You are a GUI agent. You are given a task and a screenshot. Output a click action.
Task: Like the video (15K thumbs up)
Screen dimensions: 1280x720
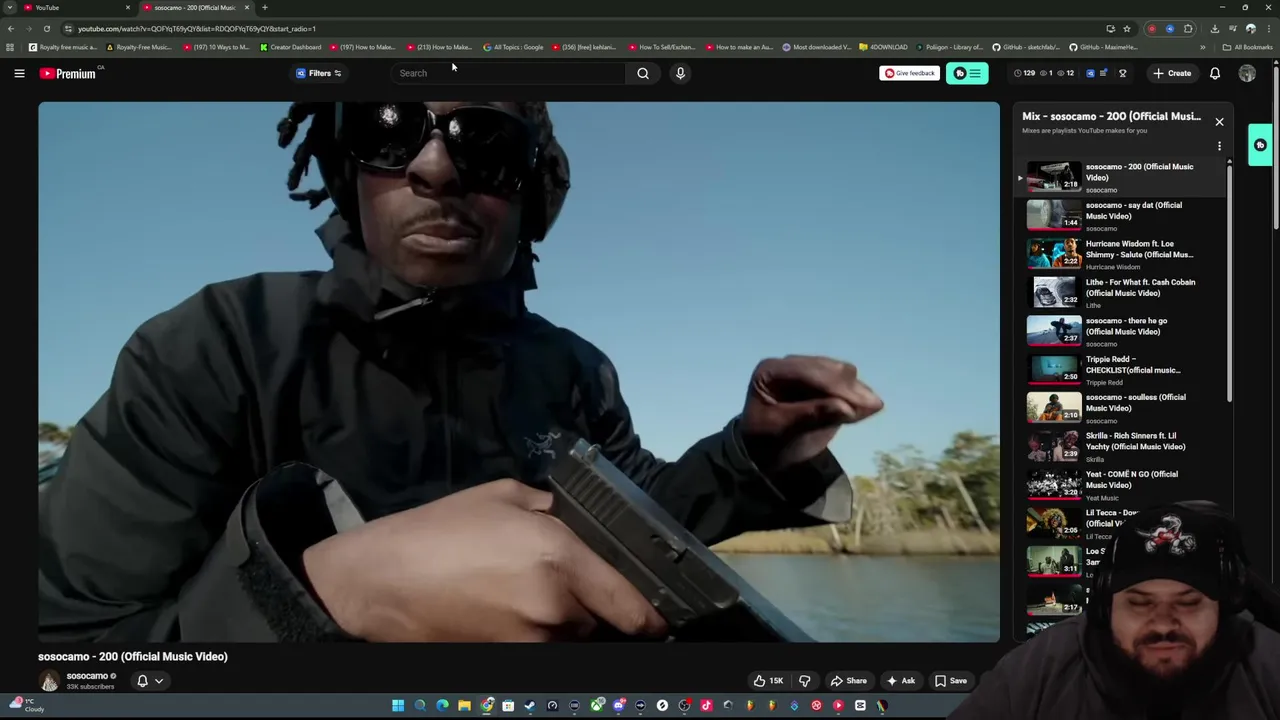tap(768, 681)
